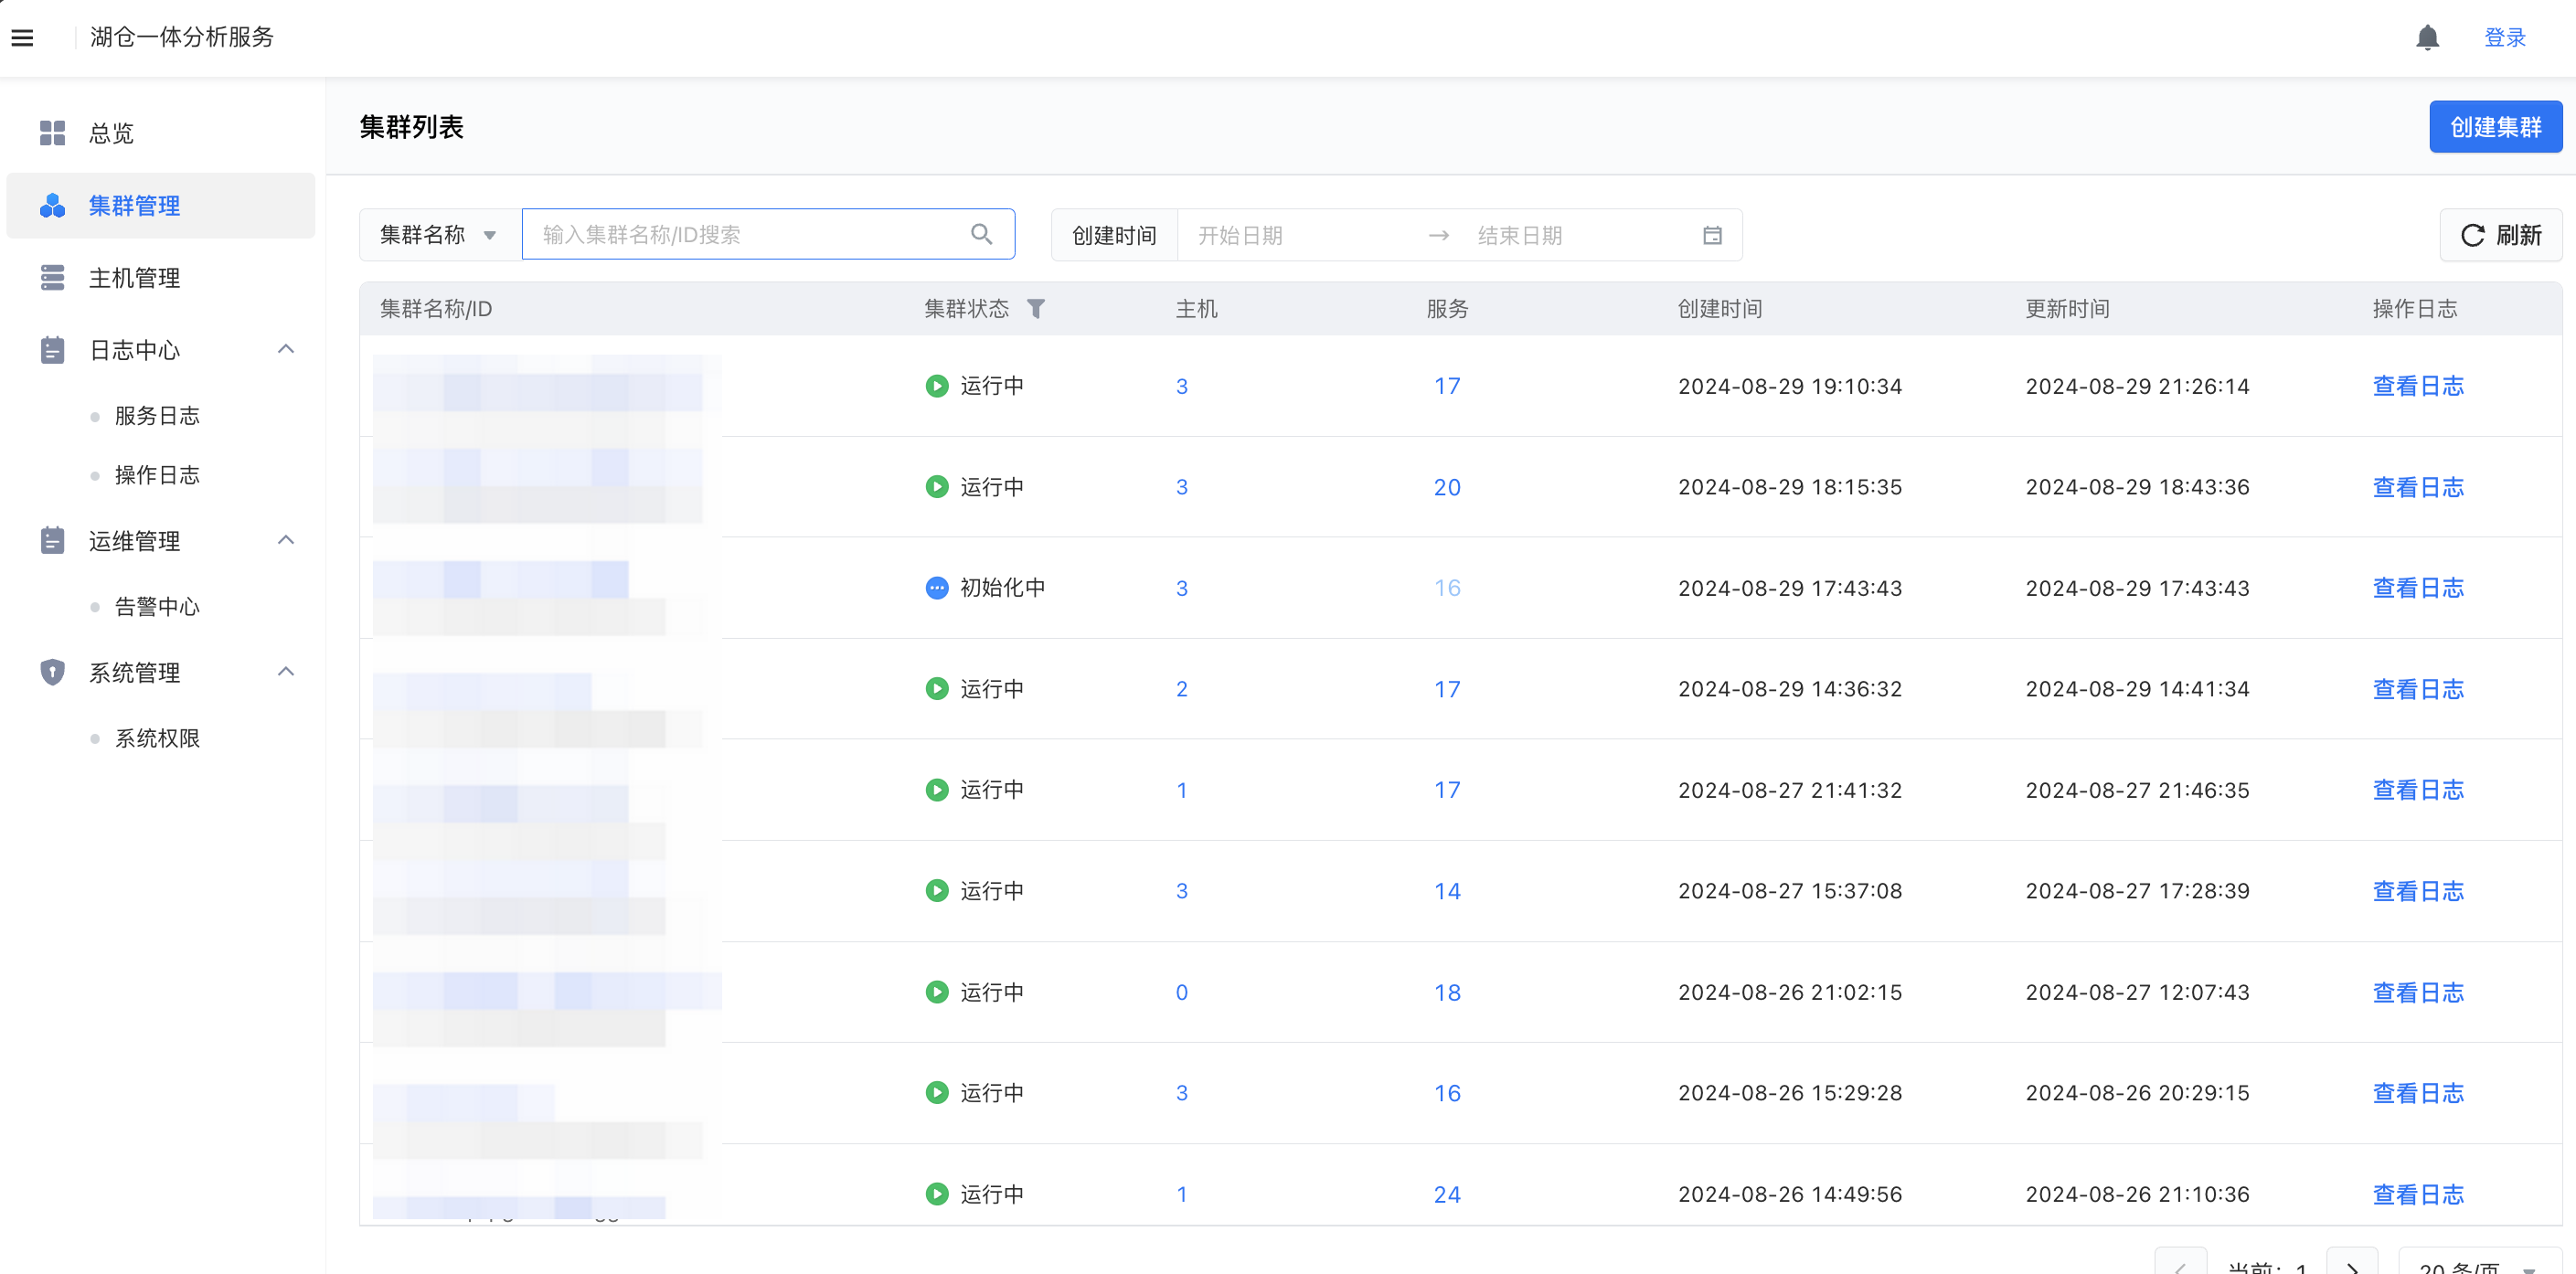The height and width of the screenshot is (1274, 2576).
Task: Open the hamburger menu icon
Action: coord(22,38)
